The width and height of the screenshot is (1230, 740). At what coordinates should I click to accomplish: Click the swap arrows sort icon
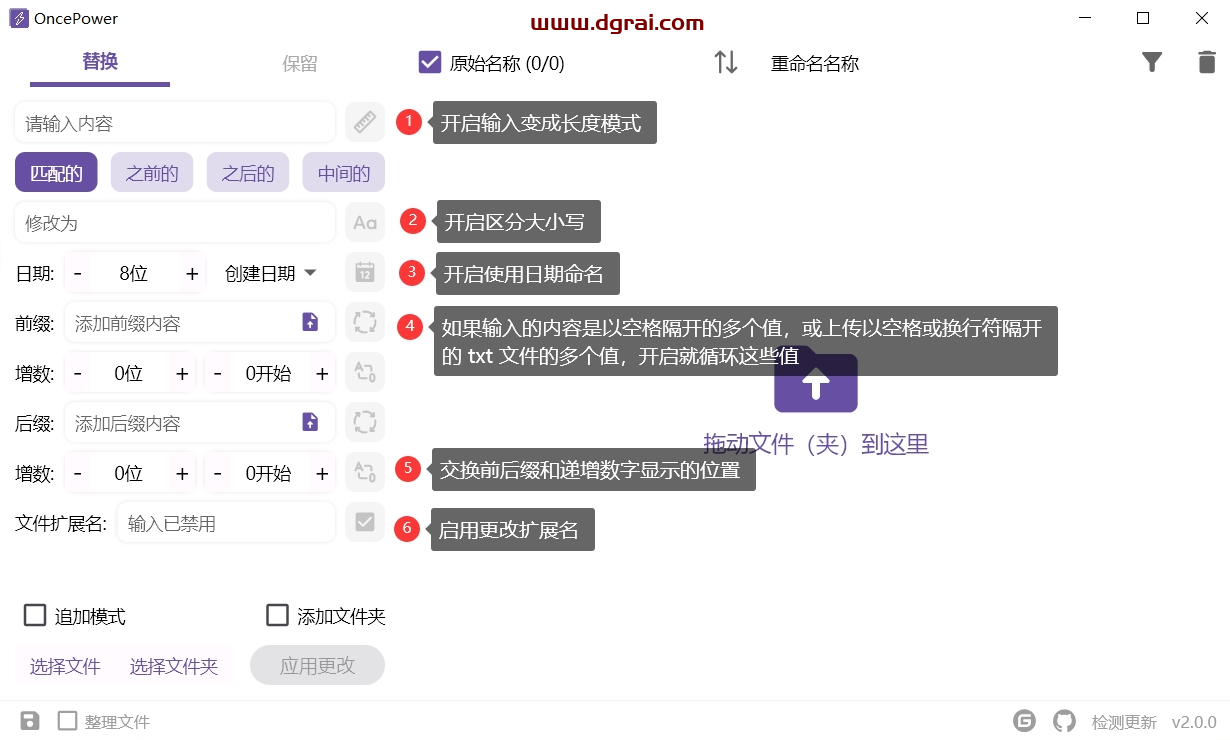(x=726, y=62)
